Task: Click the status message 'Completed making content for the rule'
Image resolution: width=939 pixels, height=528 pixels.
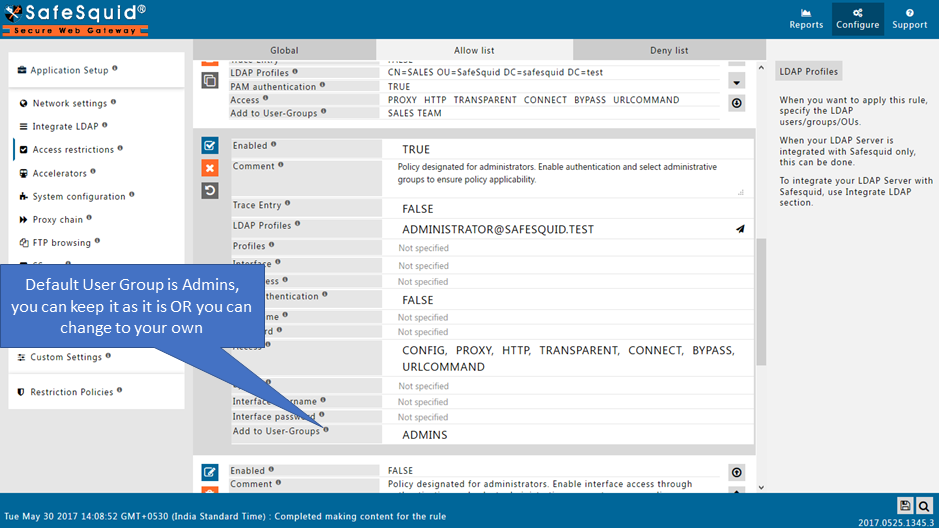Action: (360, 516)
